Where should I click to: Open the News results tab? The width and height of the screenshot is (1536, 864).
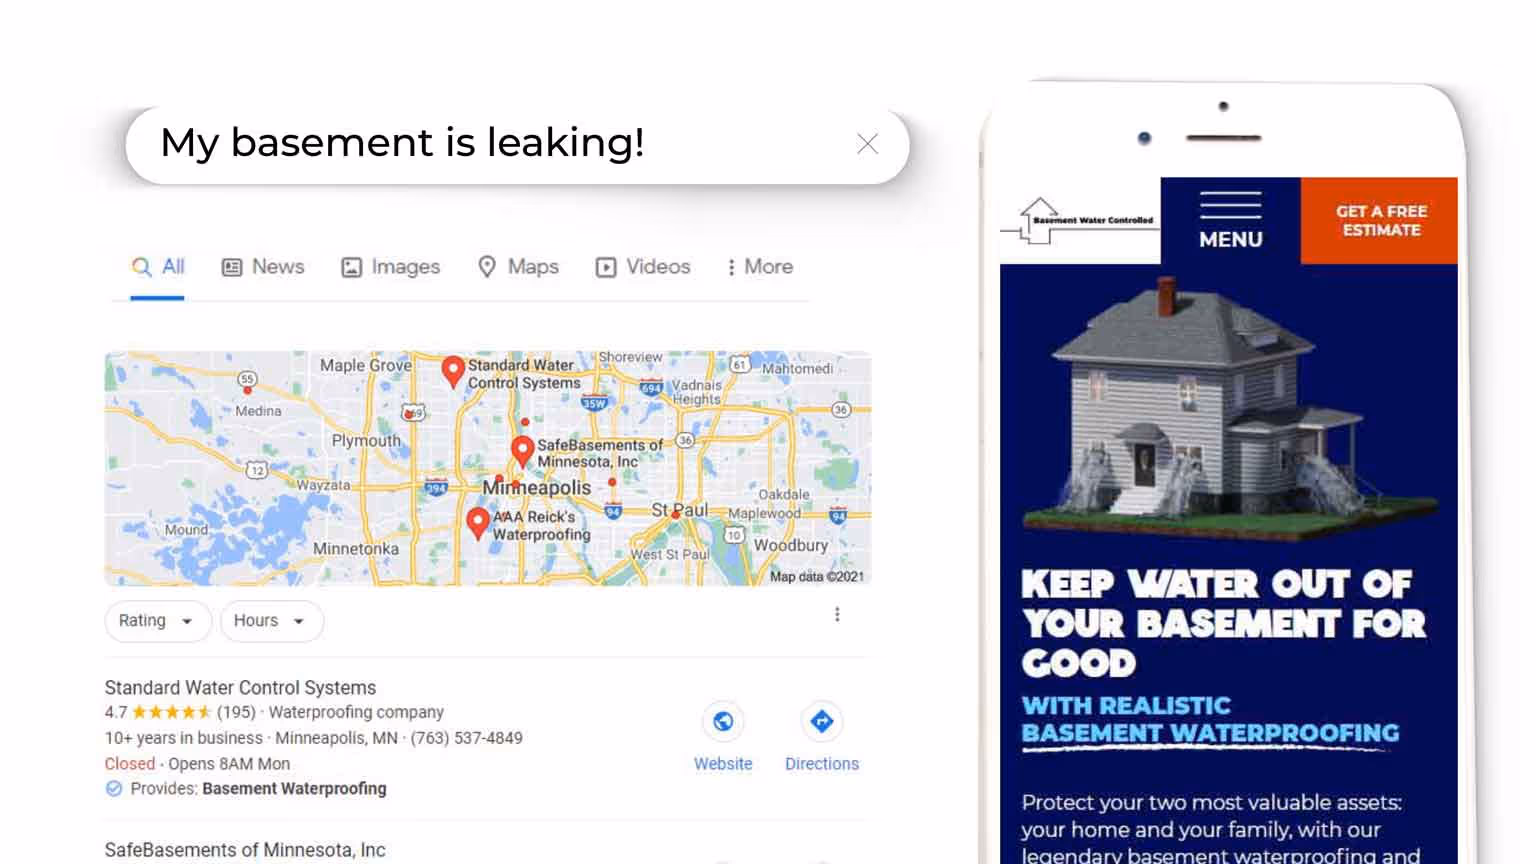pos(263,267)
